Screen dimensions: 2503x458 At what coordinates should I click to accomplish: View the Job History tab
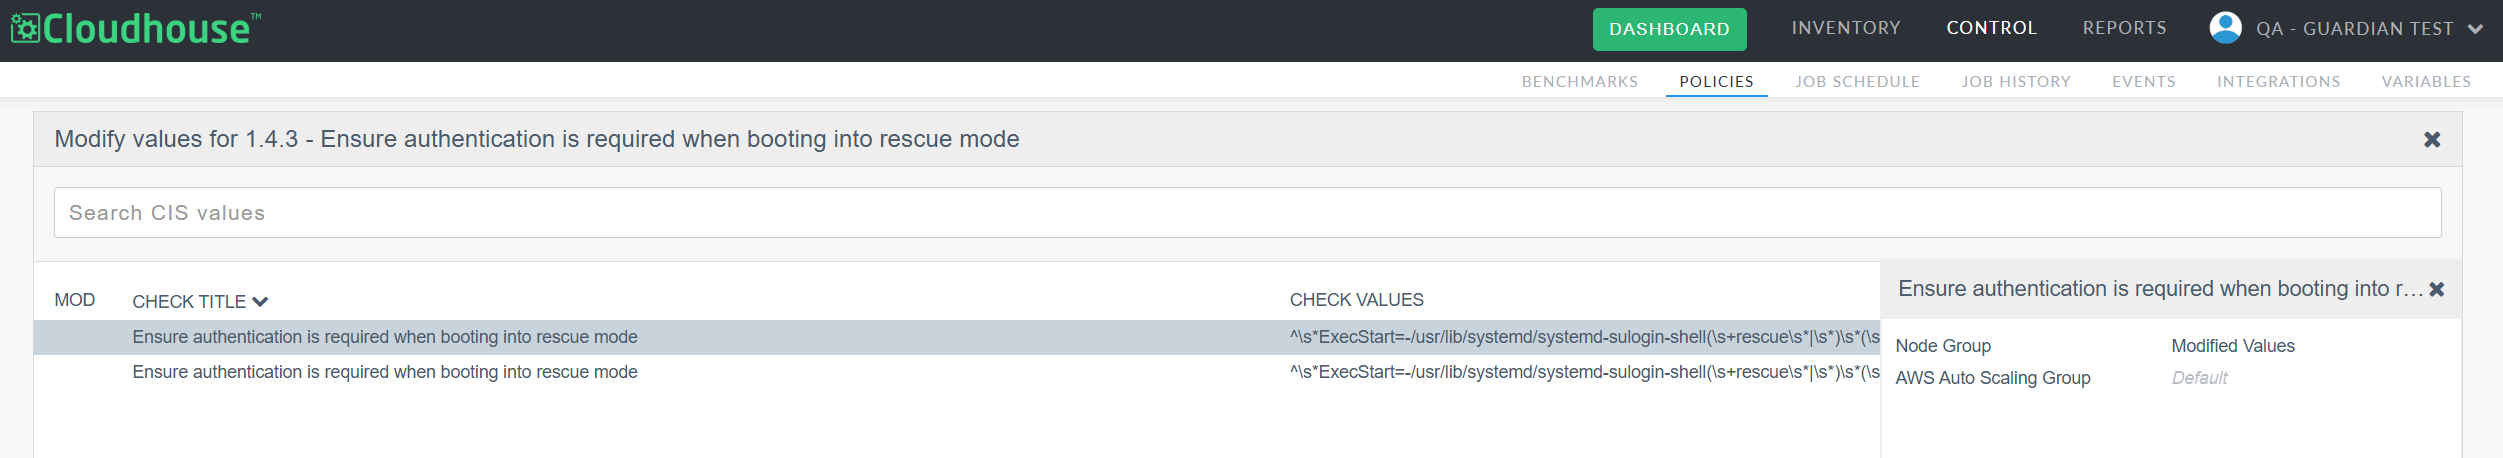tap(2015, 82)
